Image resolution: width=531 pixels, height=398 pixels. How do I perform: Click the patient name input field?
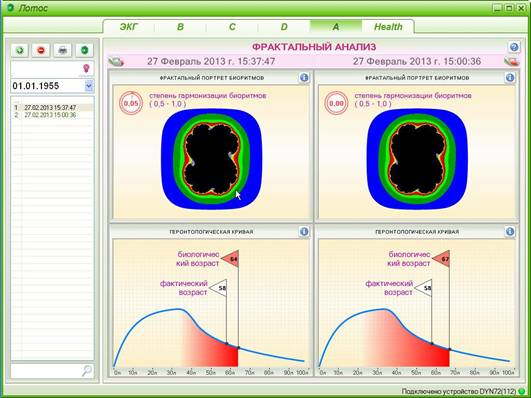point(46,69)
